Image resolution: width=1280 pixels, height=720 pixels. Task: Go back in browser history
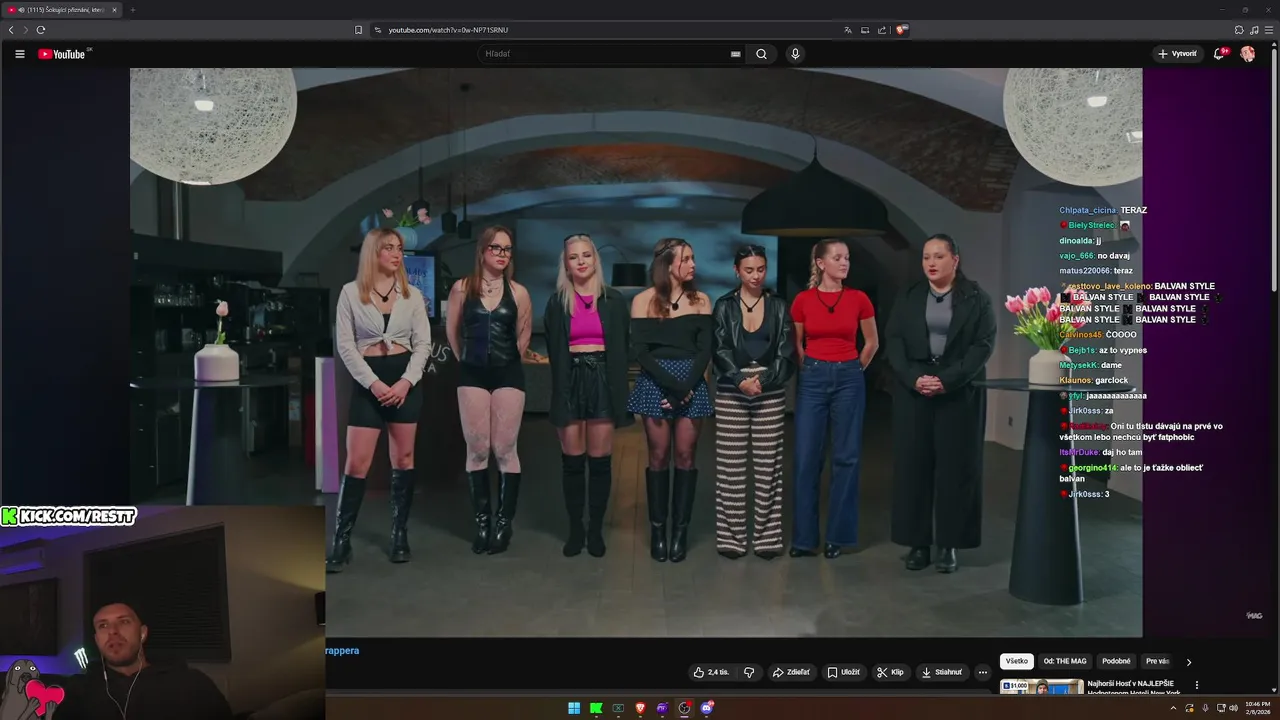11,30
